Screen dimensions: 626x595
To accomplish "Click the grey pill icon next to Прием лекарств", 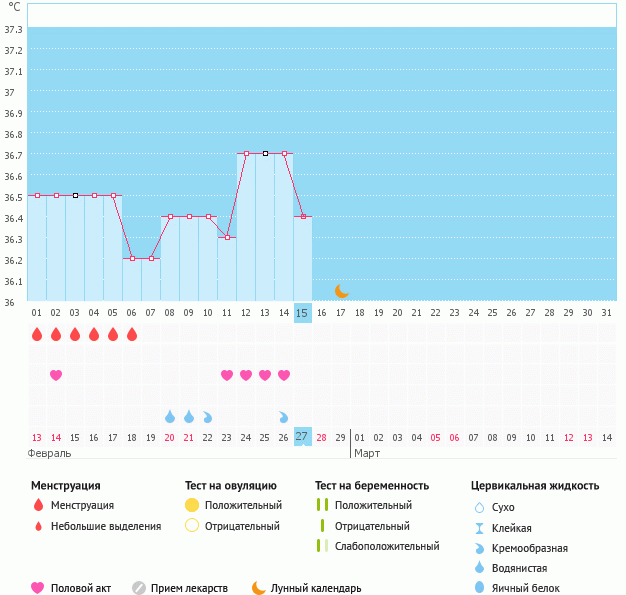I will pyautogui.click(x=139, y=588).
